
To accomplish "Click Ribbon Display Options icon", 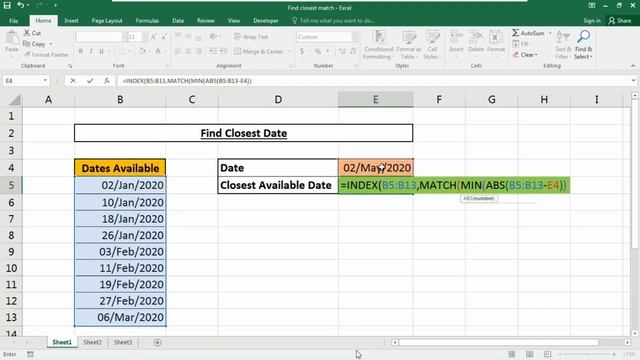I will pyautogui.click(x=591, y=6).
